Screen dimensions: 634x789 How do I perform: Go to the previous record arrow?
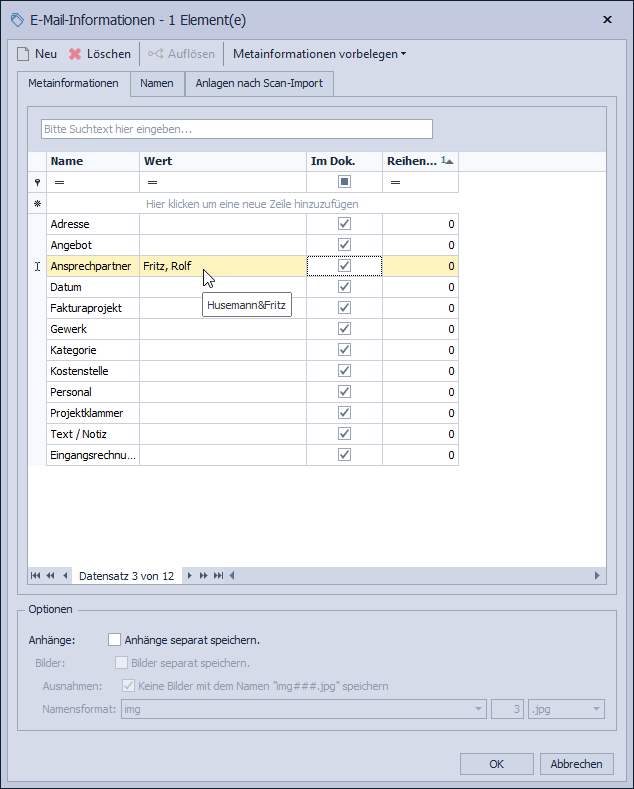(x=66, y=576)
